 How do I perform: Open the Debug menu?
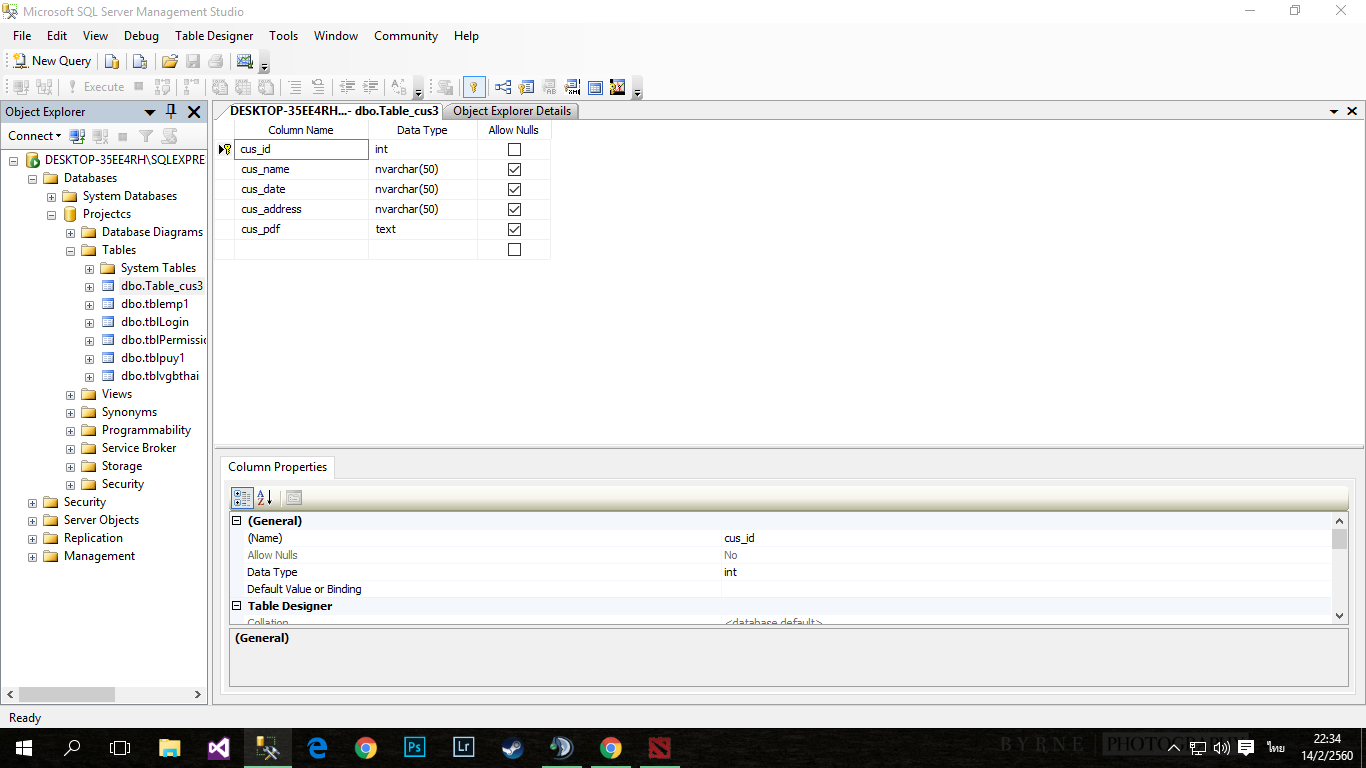[x=141, y=36]
